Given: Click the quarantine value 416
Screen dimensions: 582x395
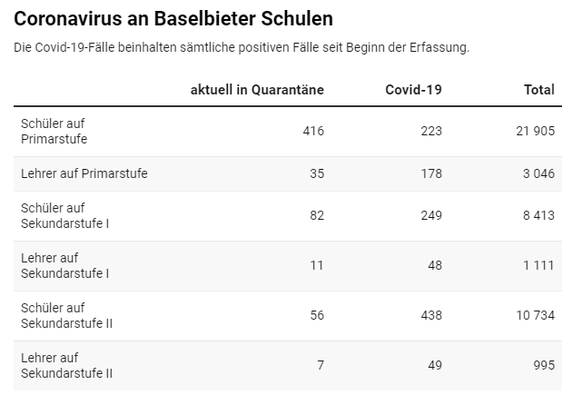Looking at the screenshot, I should [x=313, y=131].
